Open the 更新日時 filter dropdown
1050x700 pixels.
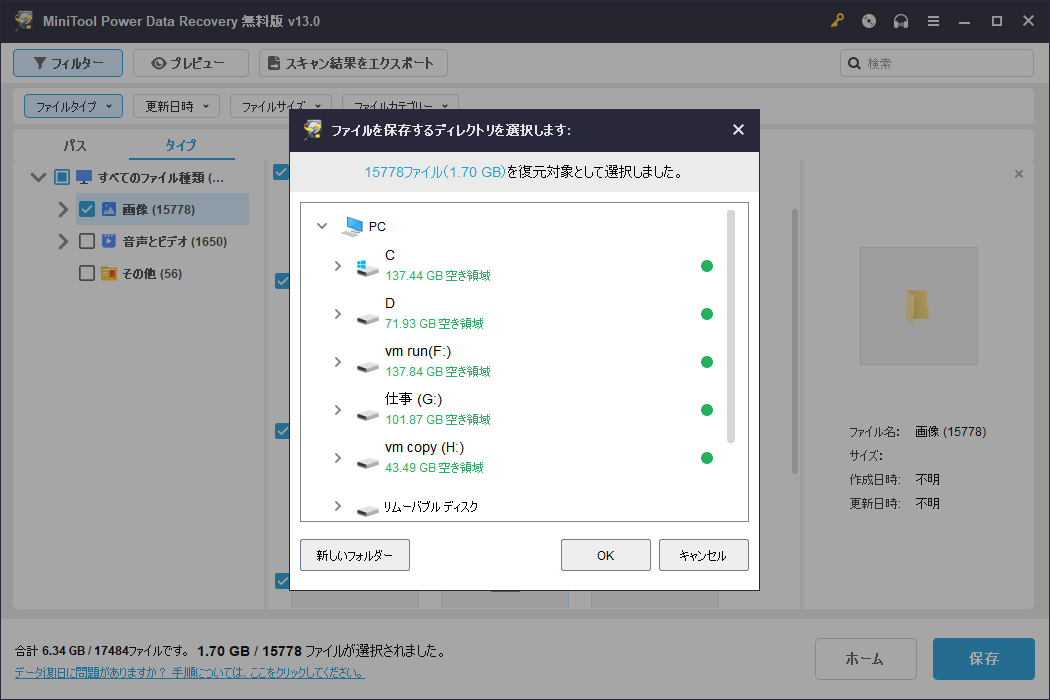click(x=176, y=106)
